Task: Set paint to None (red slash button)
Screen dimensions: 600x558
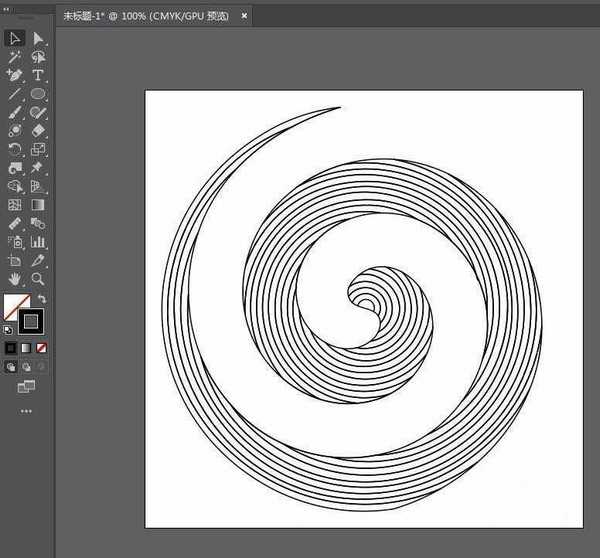Action: [x=41, y=348]
